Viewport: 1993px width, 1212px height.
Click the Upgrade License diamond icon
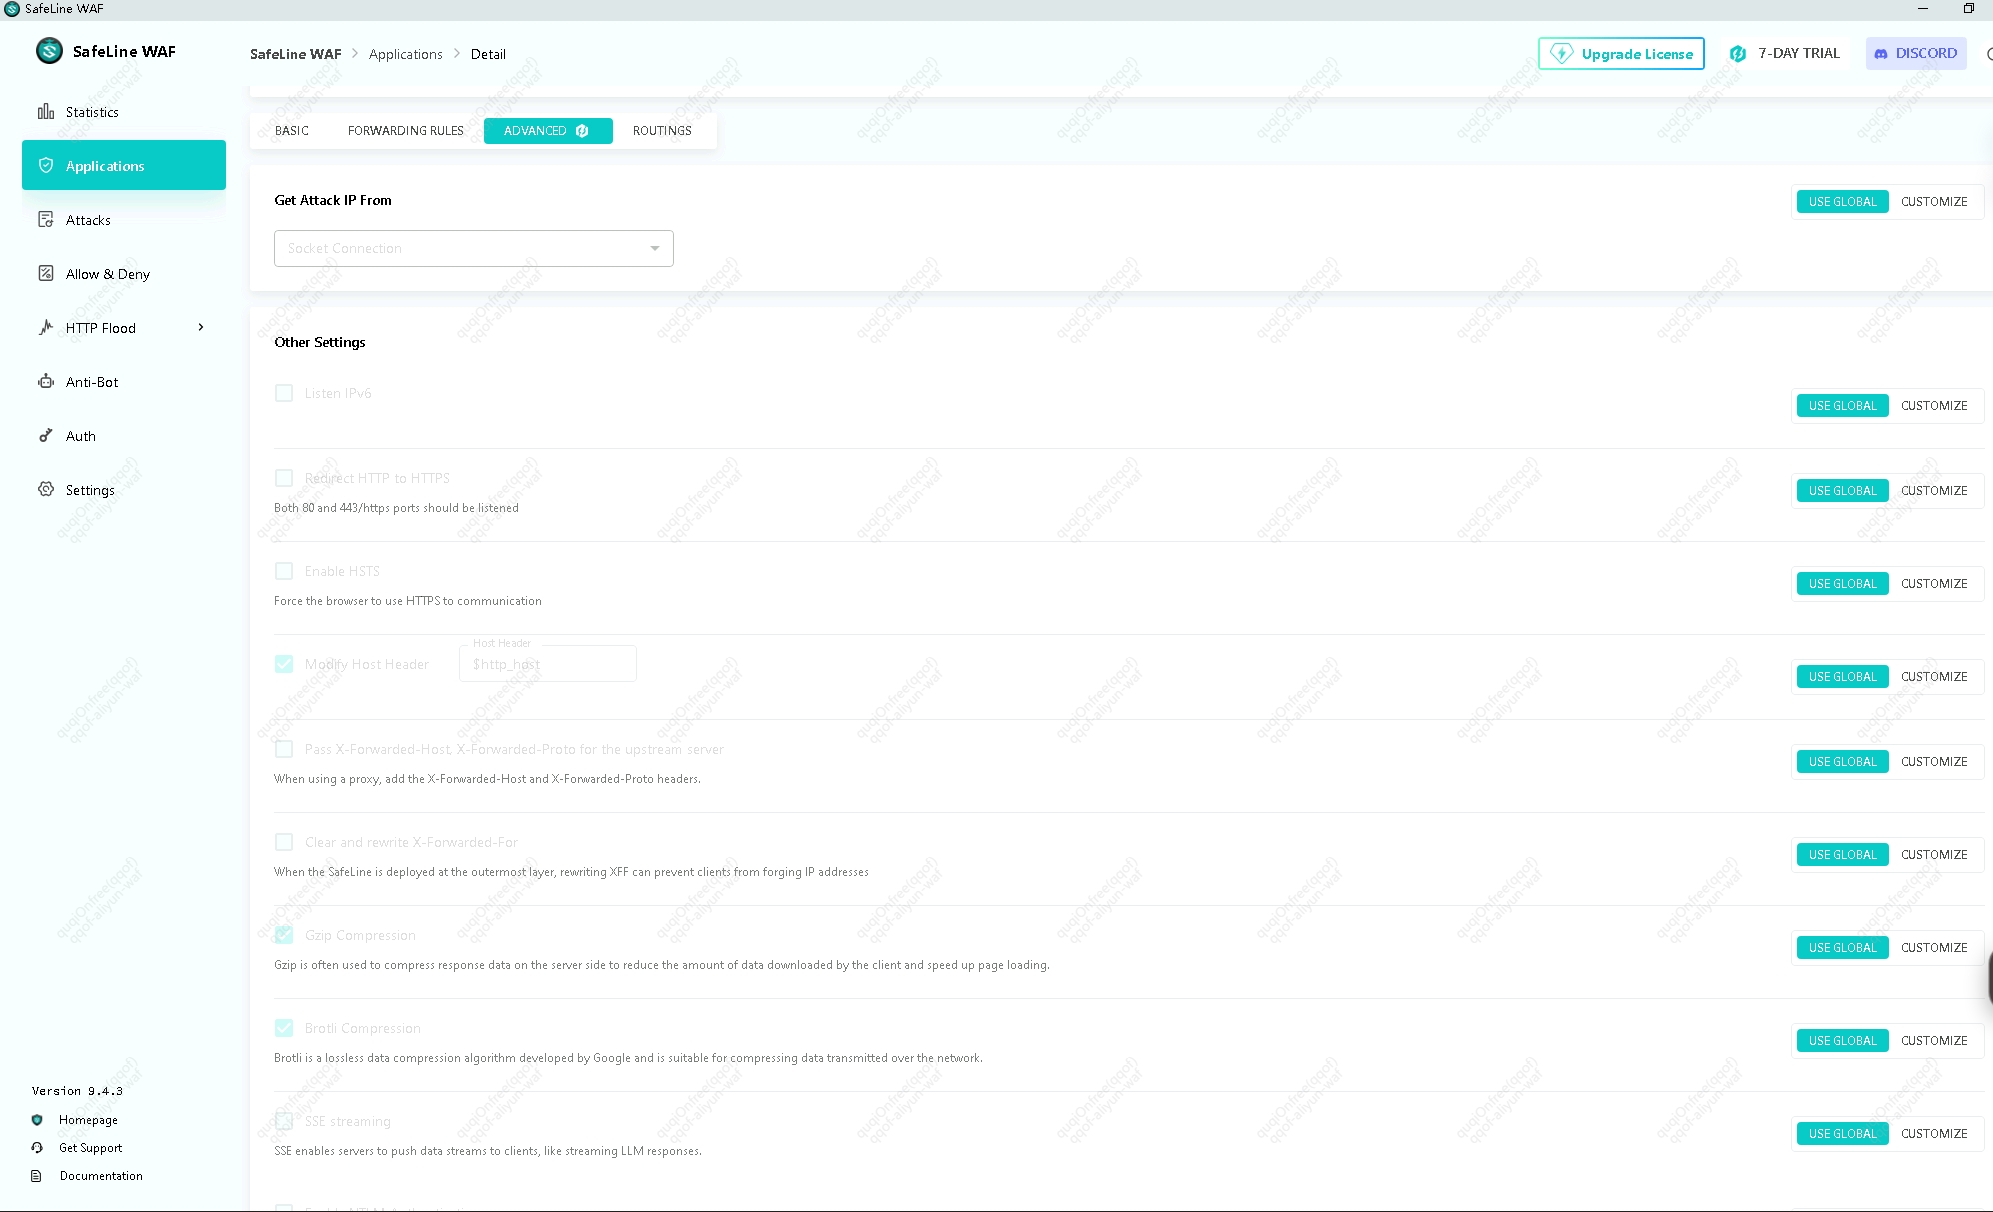1561,53
